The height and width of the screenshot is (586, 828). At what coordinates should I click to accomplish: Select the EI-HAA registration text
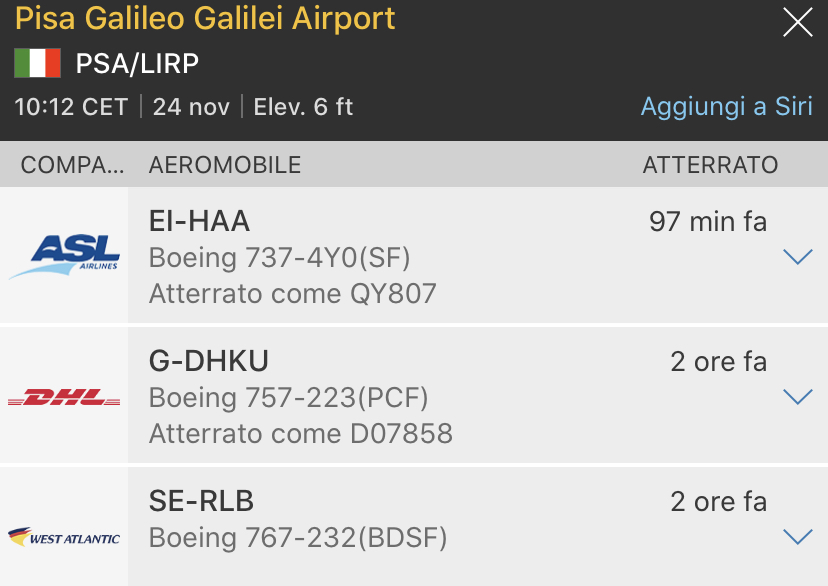tap(199, 221)
